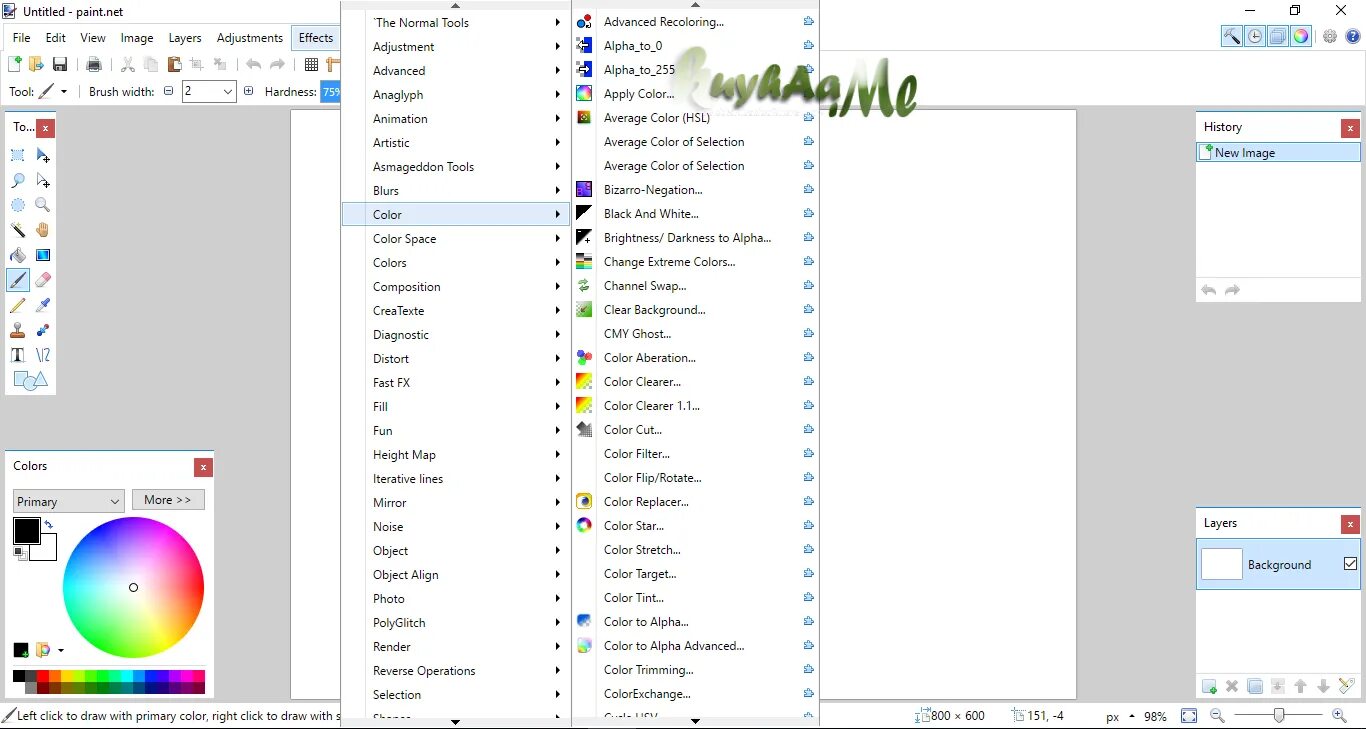This screenshot has height=729, width=1366.
Task: Open the Settings gear icon
Action: pyautogui.click(x=1330, y=36)
